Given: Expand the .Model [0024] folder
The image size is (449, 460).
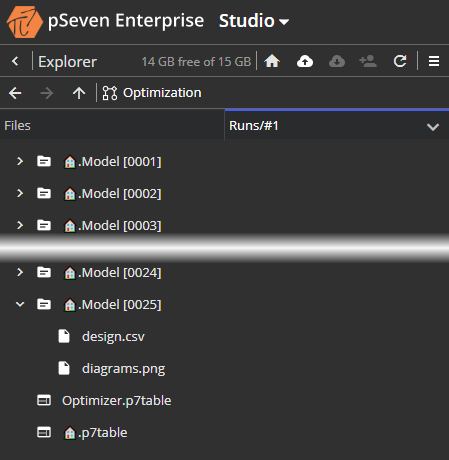Looking at the screenshot, I should coord(20,272).
